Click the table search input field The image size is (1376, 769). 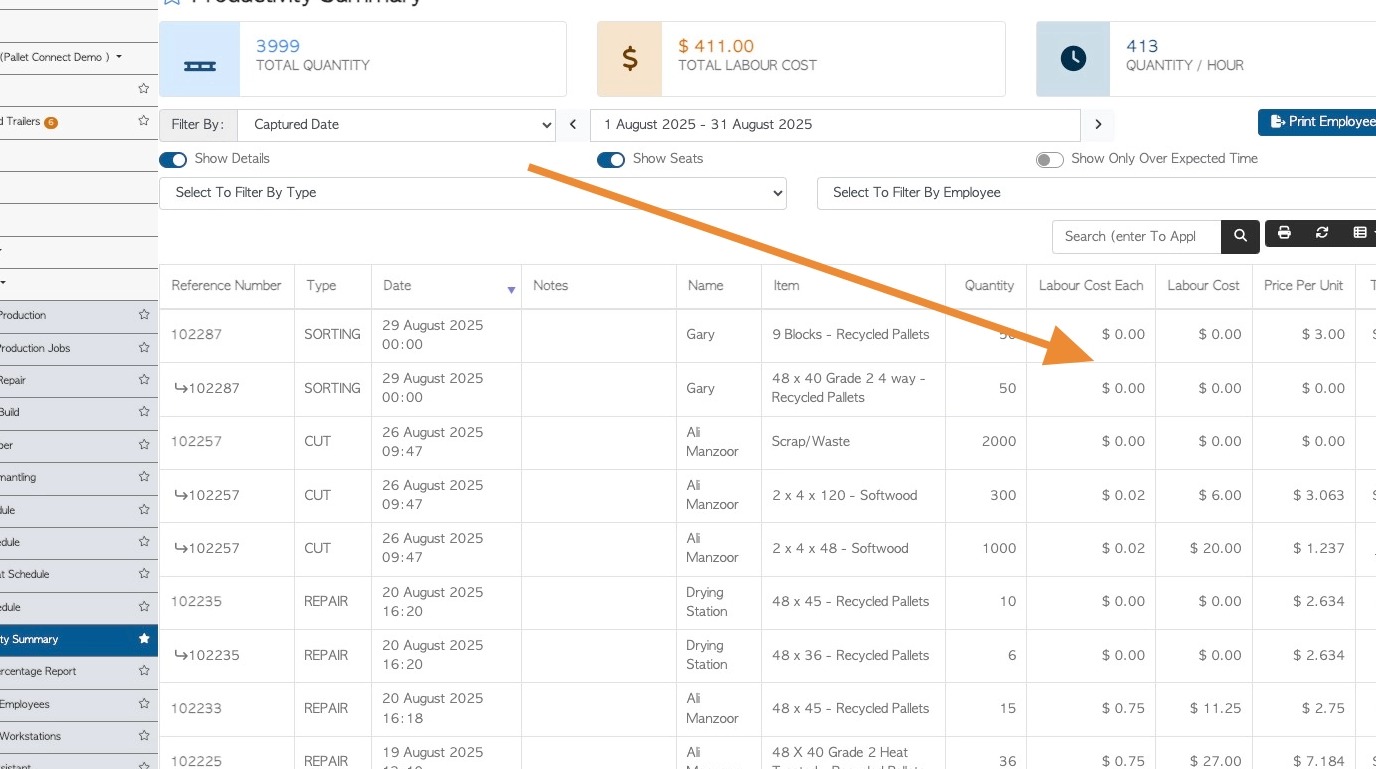tap(1136, 237)
